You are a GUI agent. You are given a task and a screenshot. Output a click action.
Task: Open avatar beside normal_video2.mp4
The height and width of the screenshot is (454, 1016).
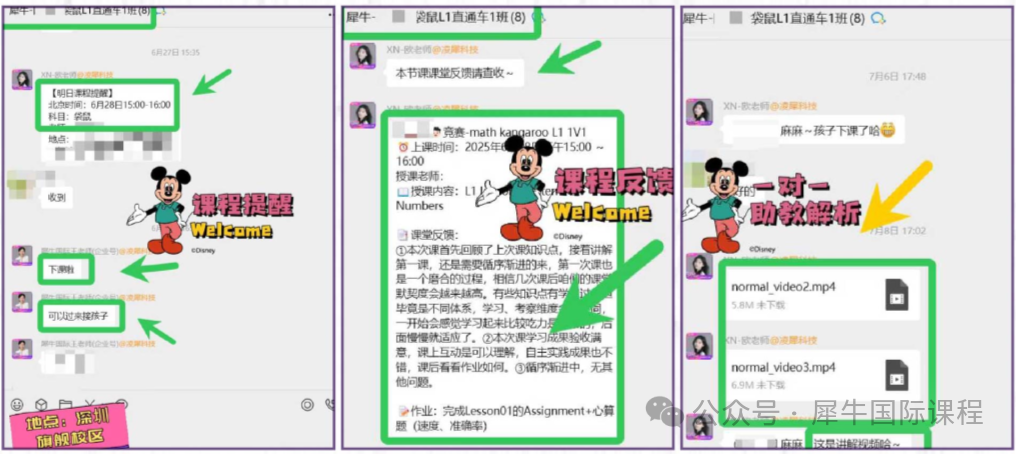(699, 266)
